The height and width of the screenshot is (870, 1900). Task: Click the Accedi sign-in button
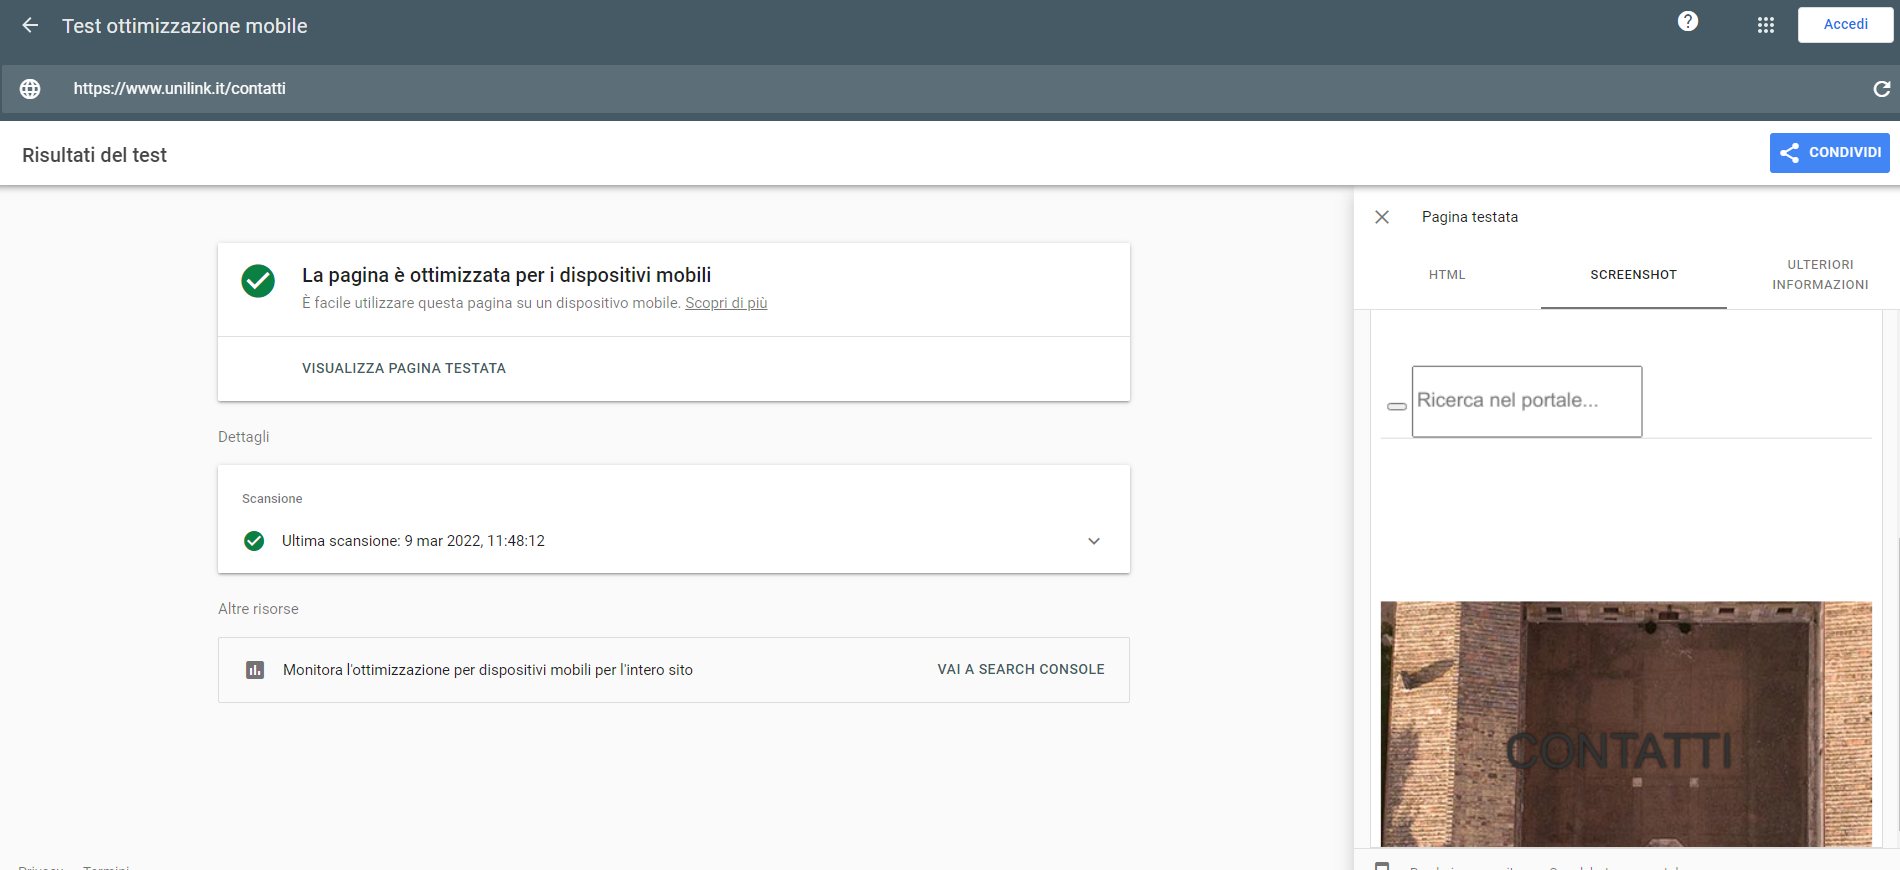(x=1845, y=25)
